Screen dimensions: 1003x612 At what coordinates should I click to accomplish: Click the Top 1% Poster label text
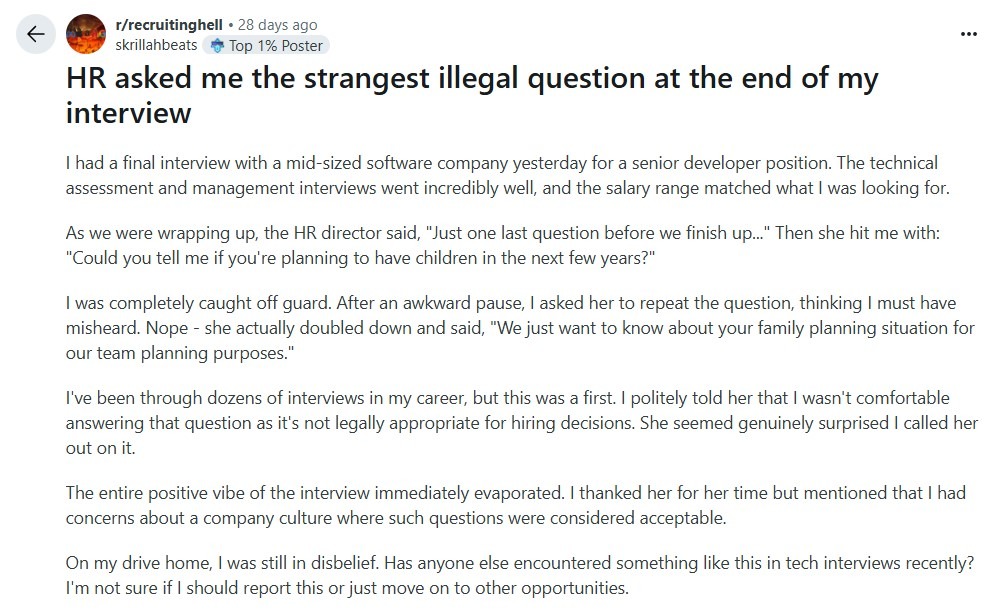[x=276, y=45]
